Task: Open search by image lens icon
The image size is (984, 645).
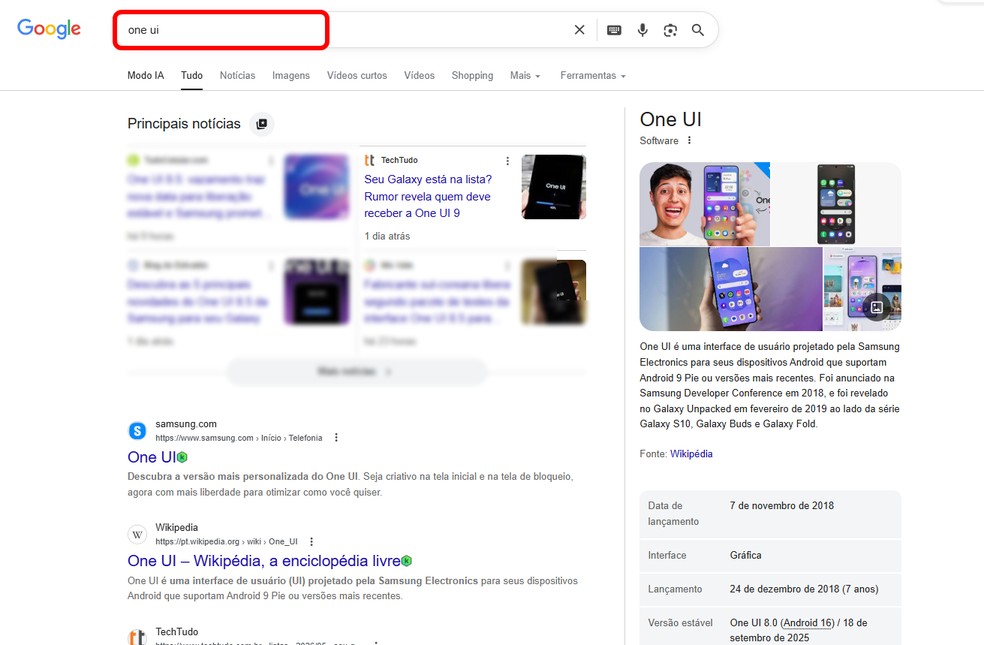Action: tap(670, 30)
